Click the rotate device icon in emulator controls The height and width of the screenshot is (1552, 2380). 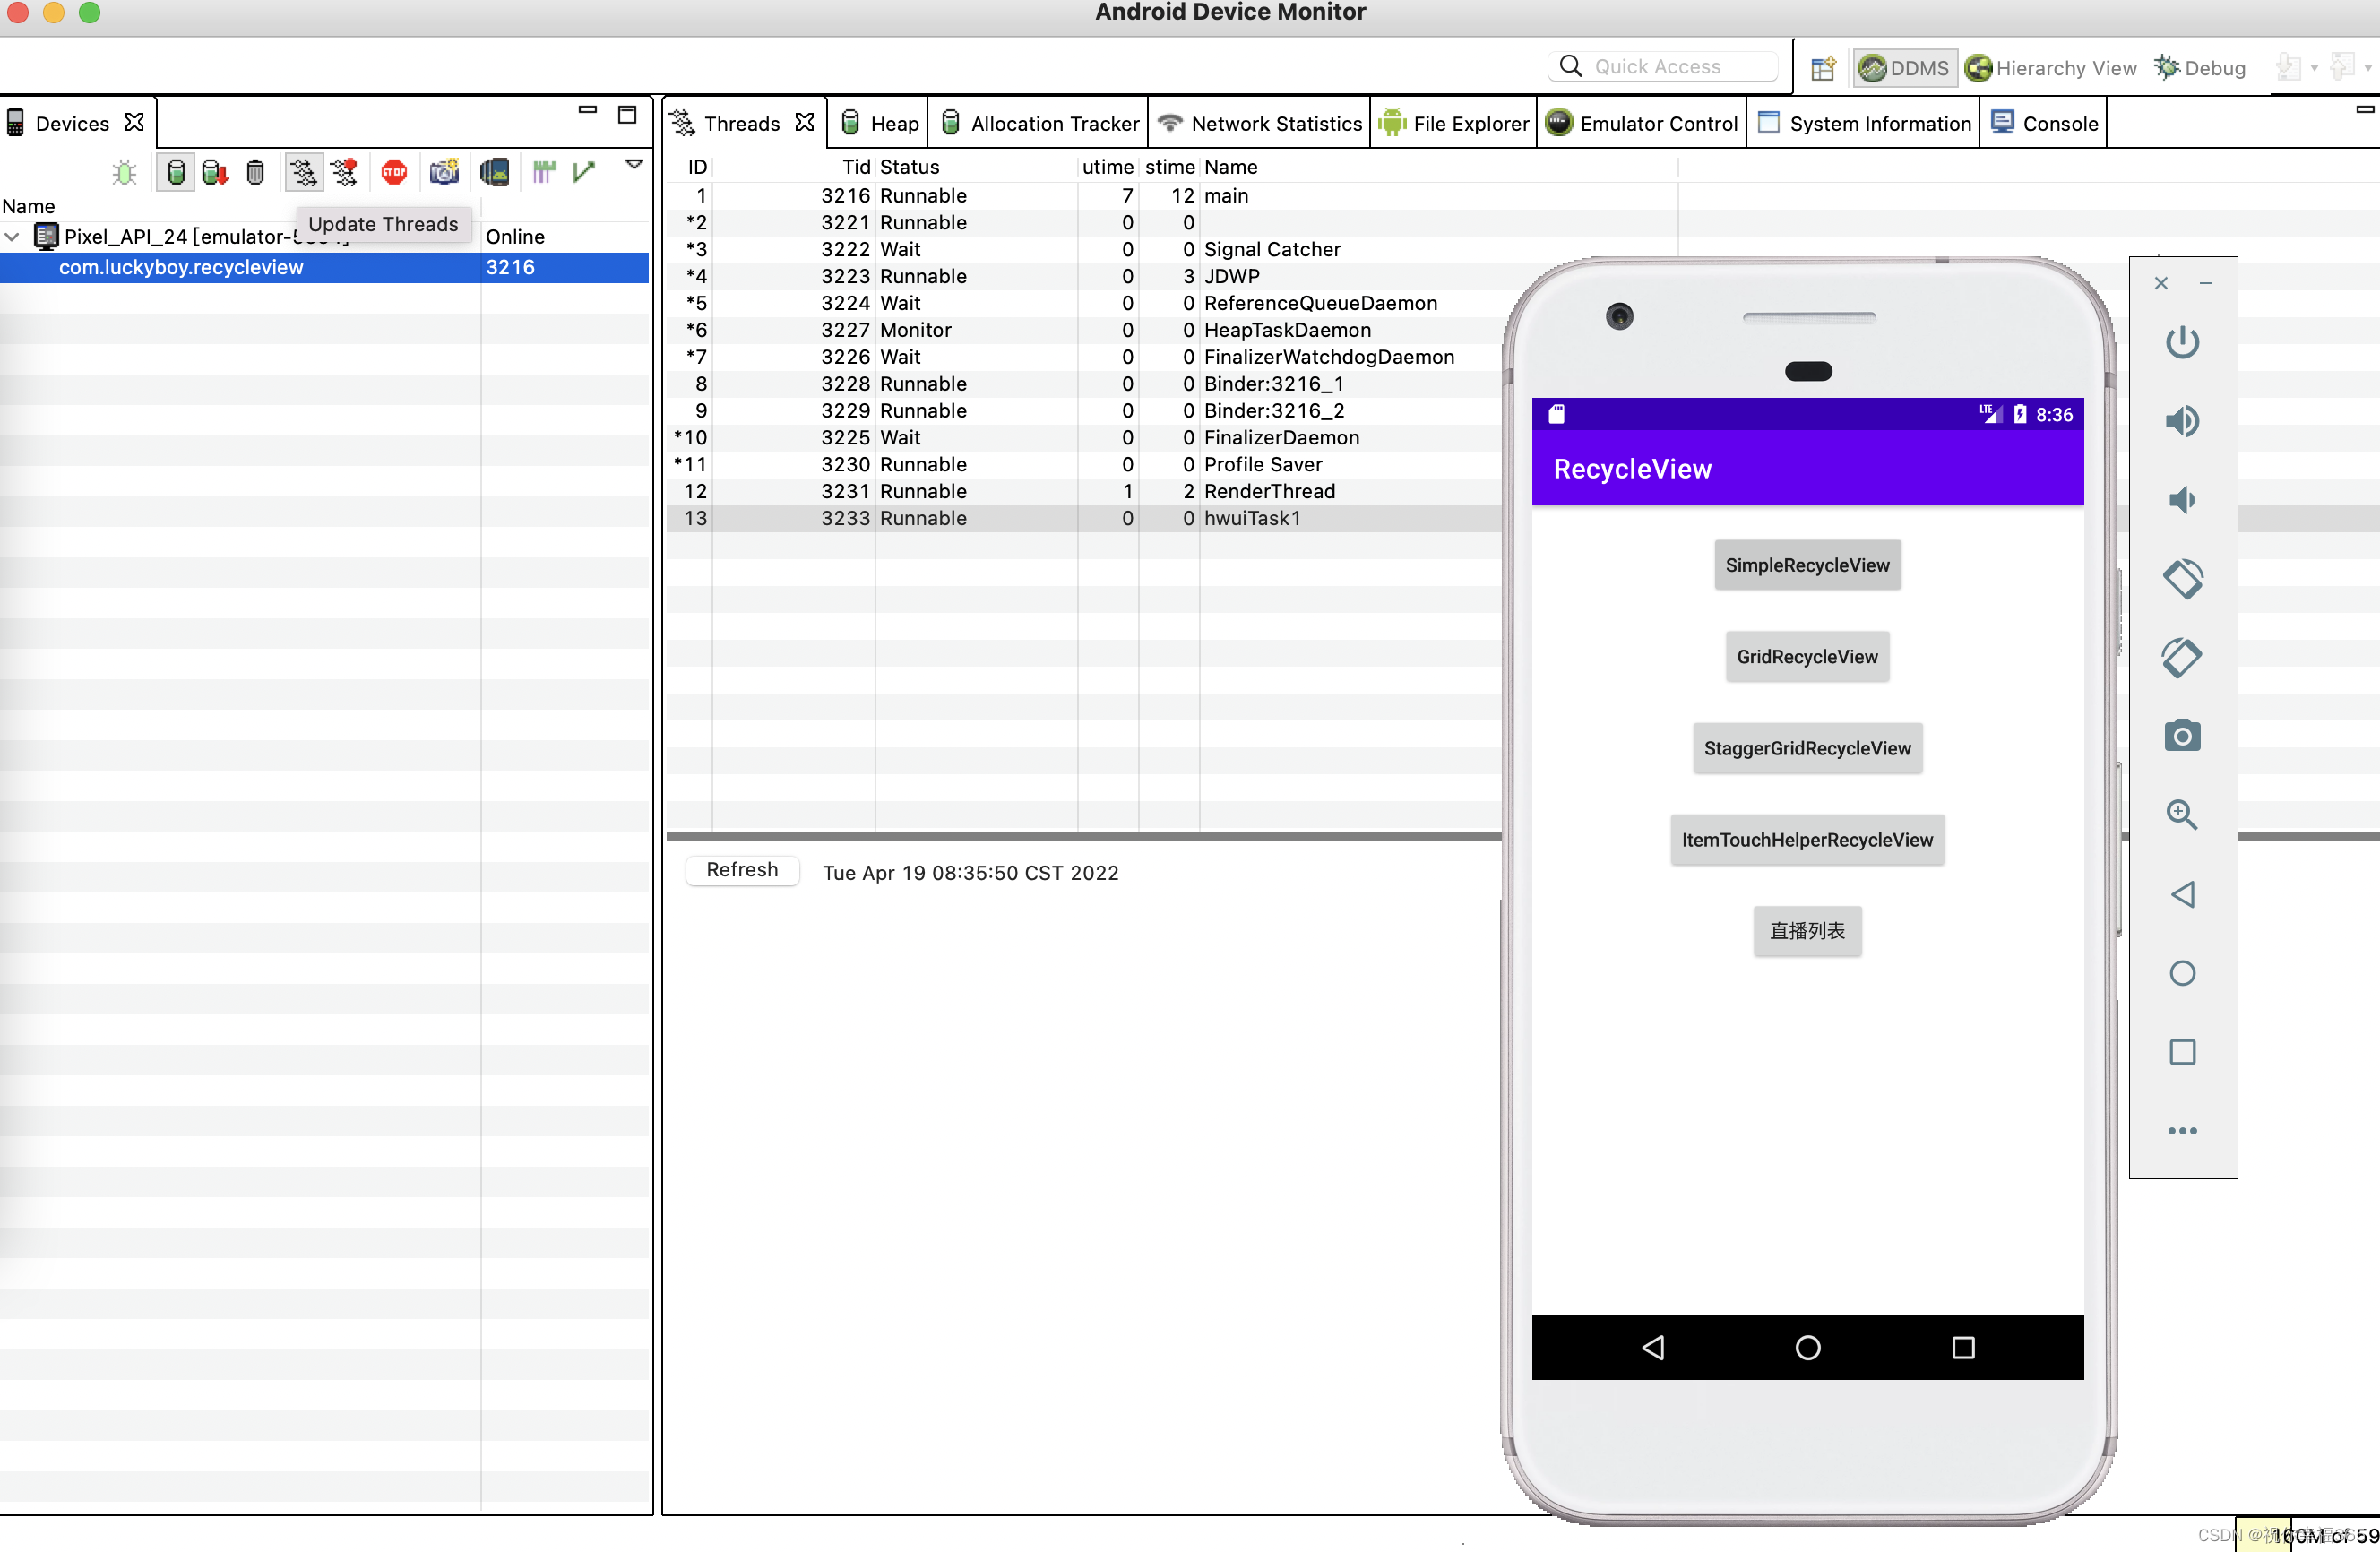click(x=2182, y=577)
